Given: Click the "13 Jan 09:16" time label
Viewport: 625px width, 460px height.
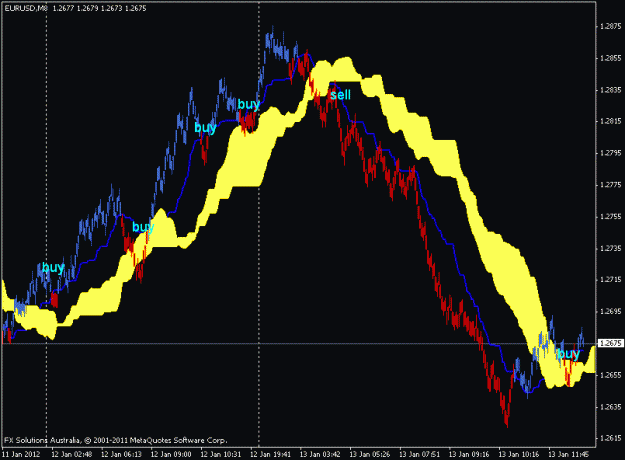Looking at the screenshot, I should pos(469,454).
